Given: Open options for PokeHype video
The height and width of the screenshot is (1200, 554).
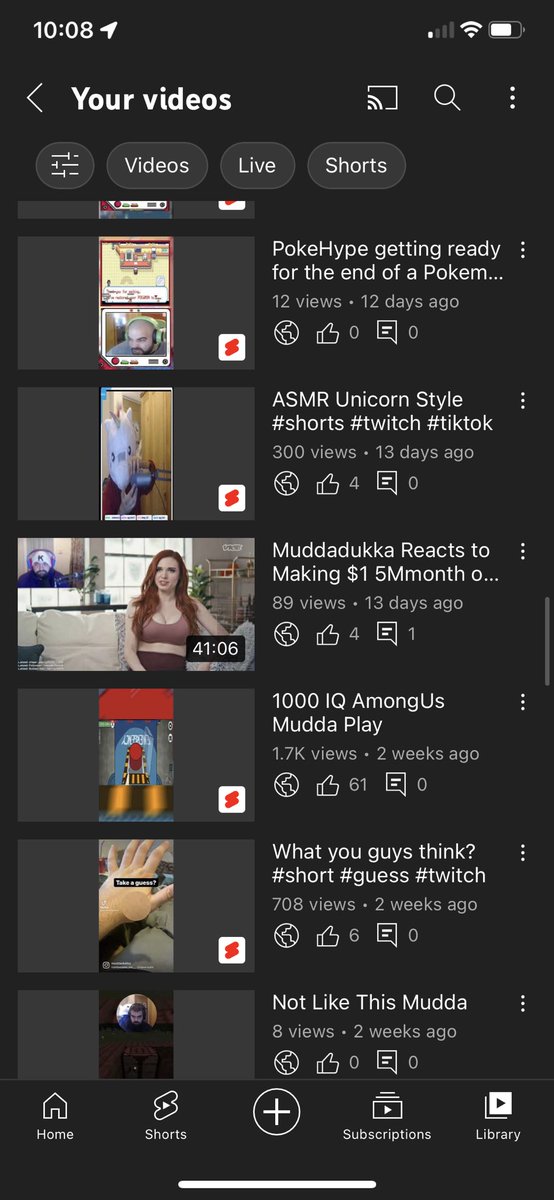Looking at the screenshot, I should pos(522,249).
